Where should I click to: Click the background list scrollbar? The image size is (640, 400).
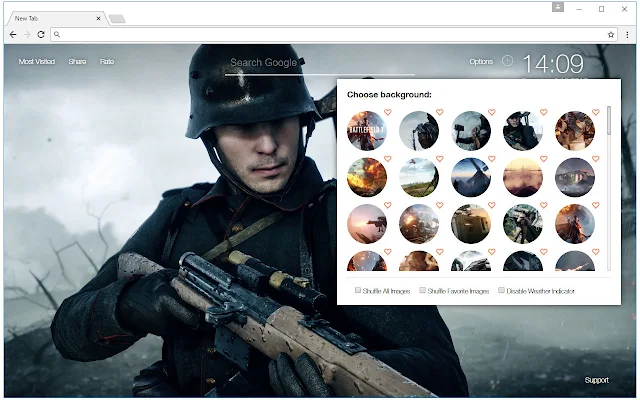[x=609, y=121]
